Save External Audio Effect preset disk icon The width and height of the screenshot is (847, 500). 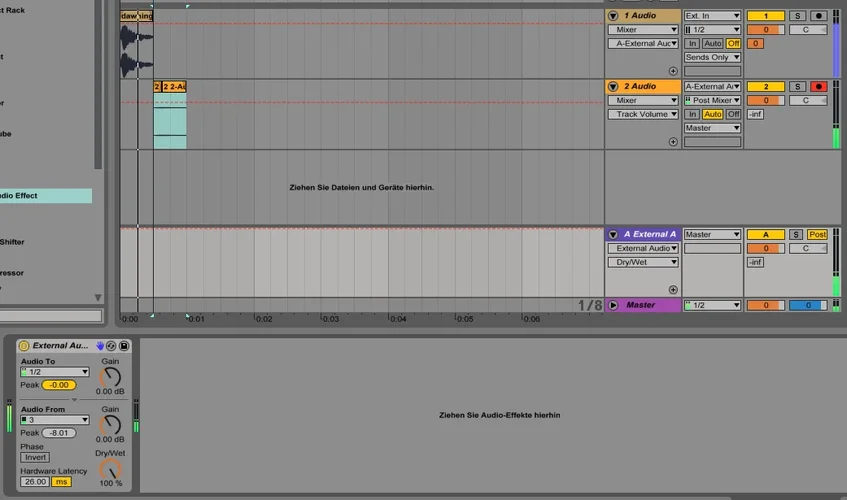point(124,346)
